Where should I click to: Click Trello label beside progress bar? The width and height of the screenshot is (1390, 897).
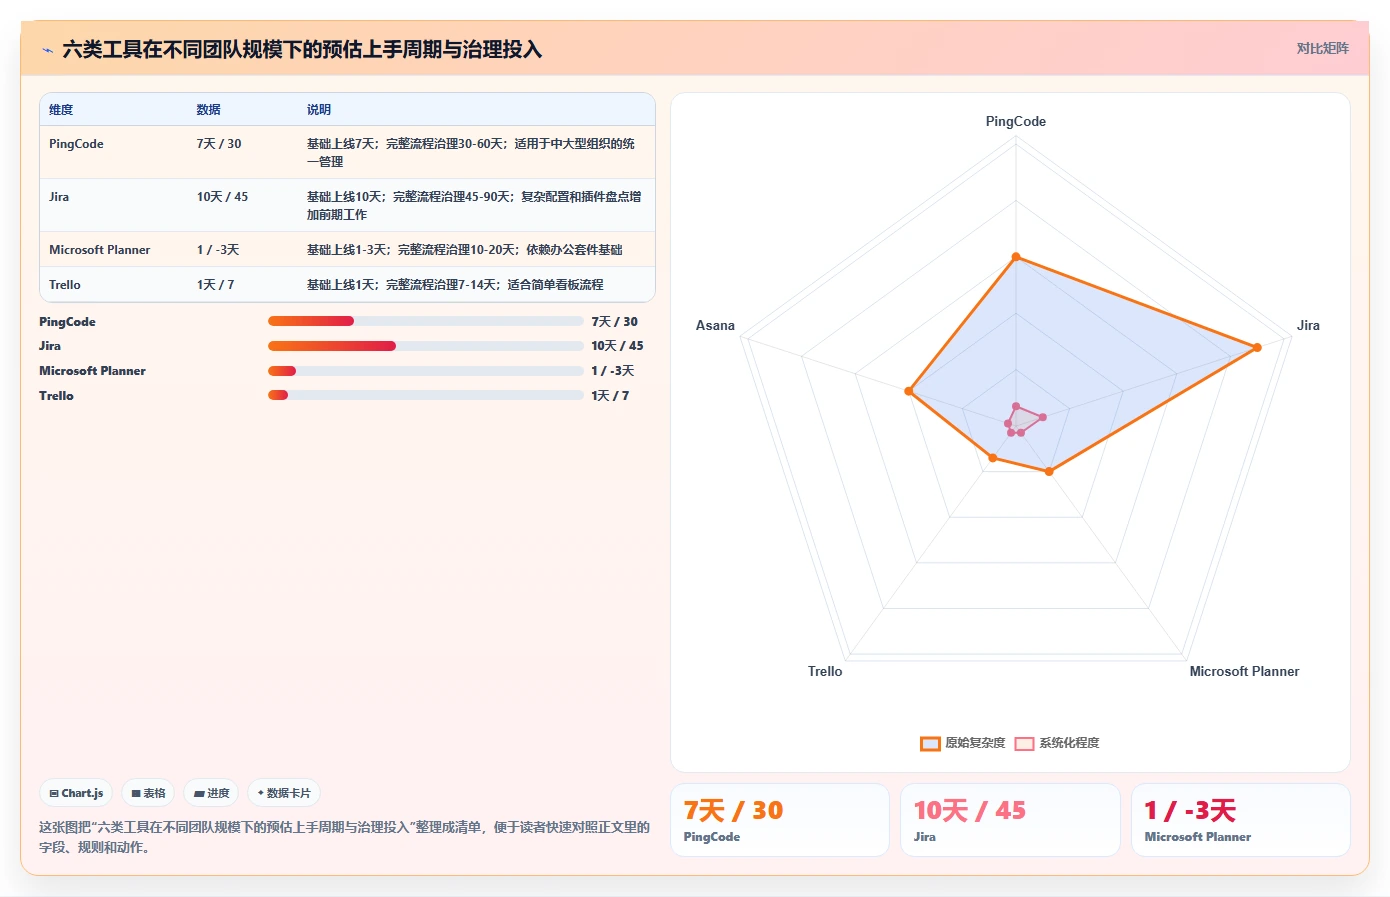[56, 396]
